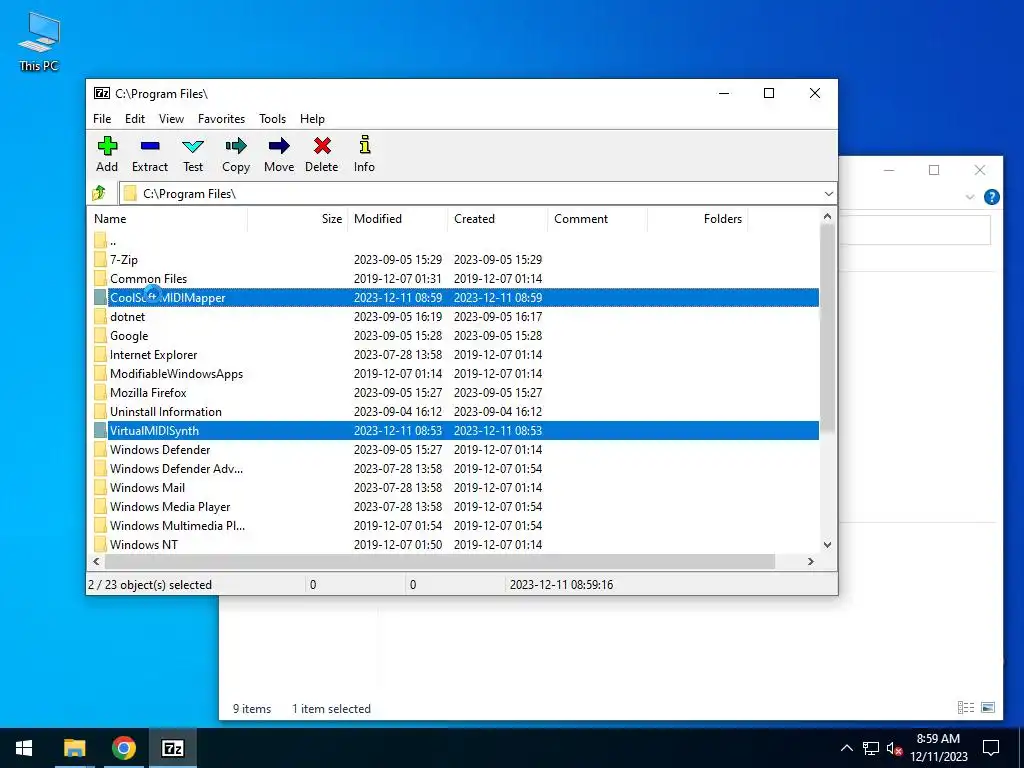Image resolution: width=1024 pixels, height=768 pixels.
Task: Click the search box in Explorer window
Action: point(914,230)
